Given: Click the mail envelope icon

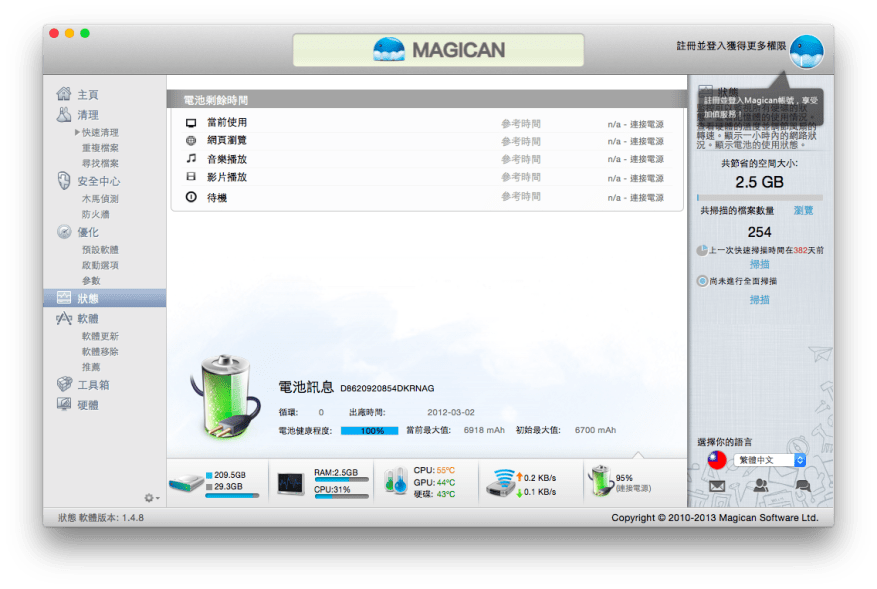Looking at the screenshot, I should (x=717, y=486).
